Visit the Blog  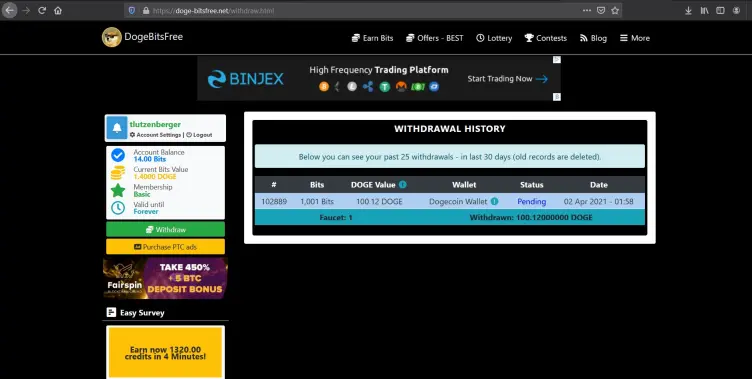(593, 38)
